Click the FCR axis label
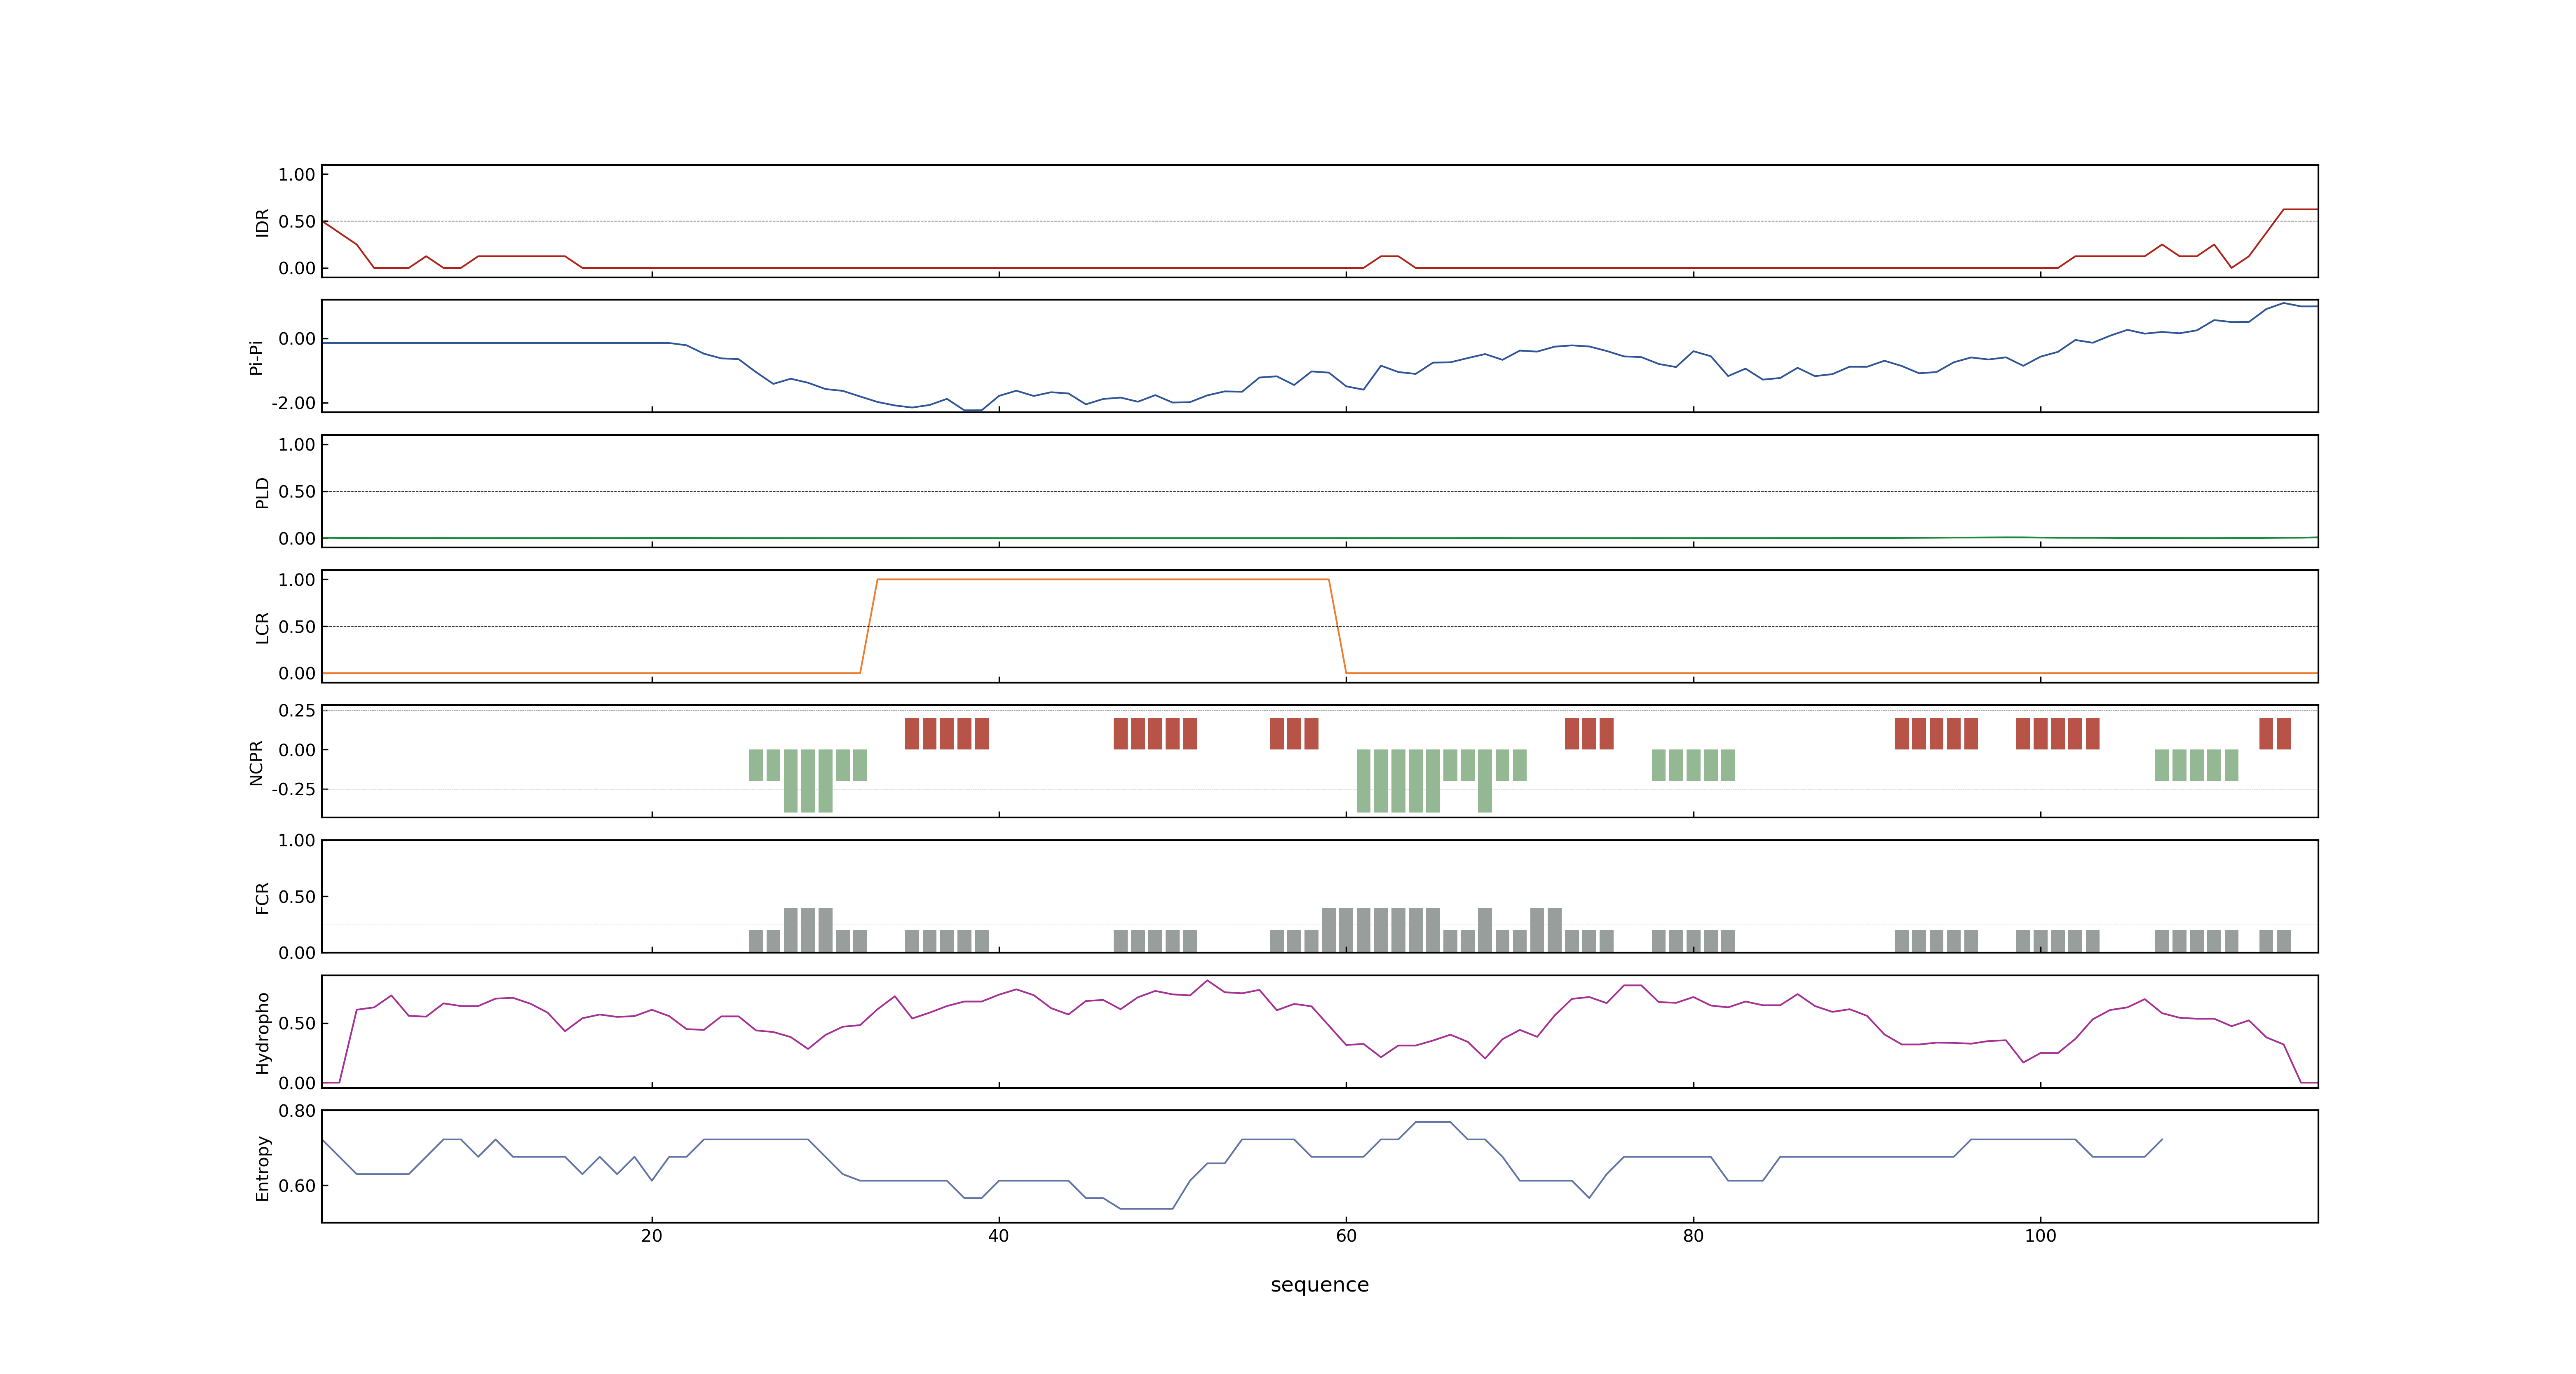The image size is (2576, 1374). [262, 898]
